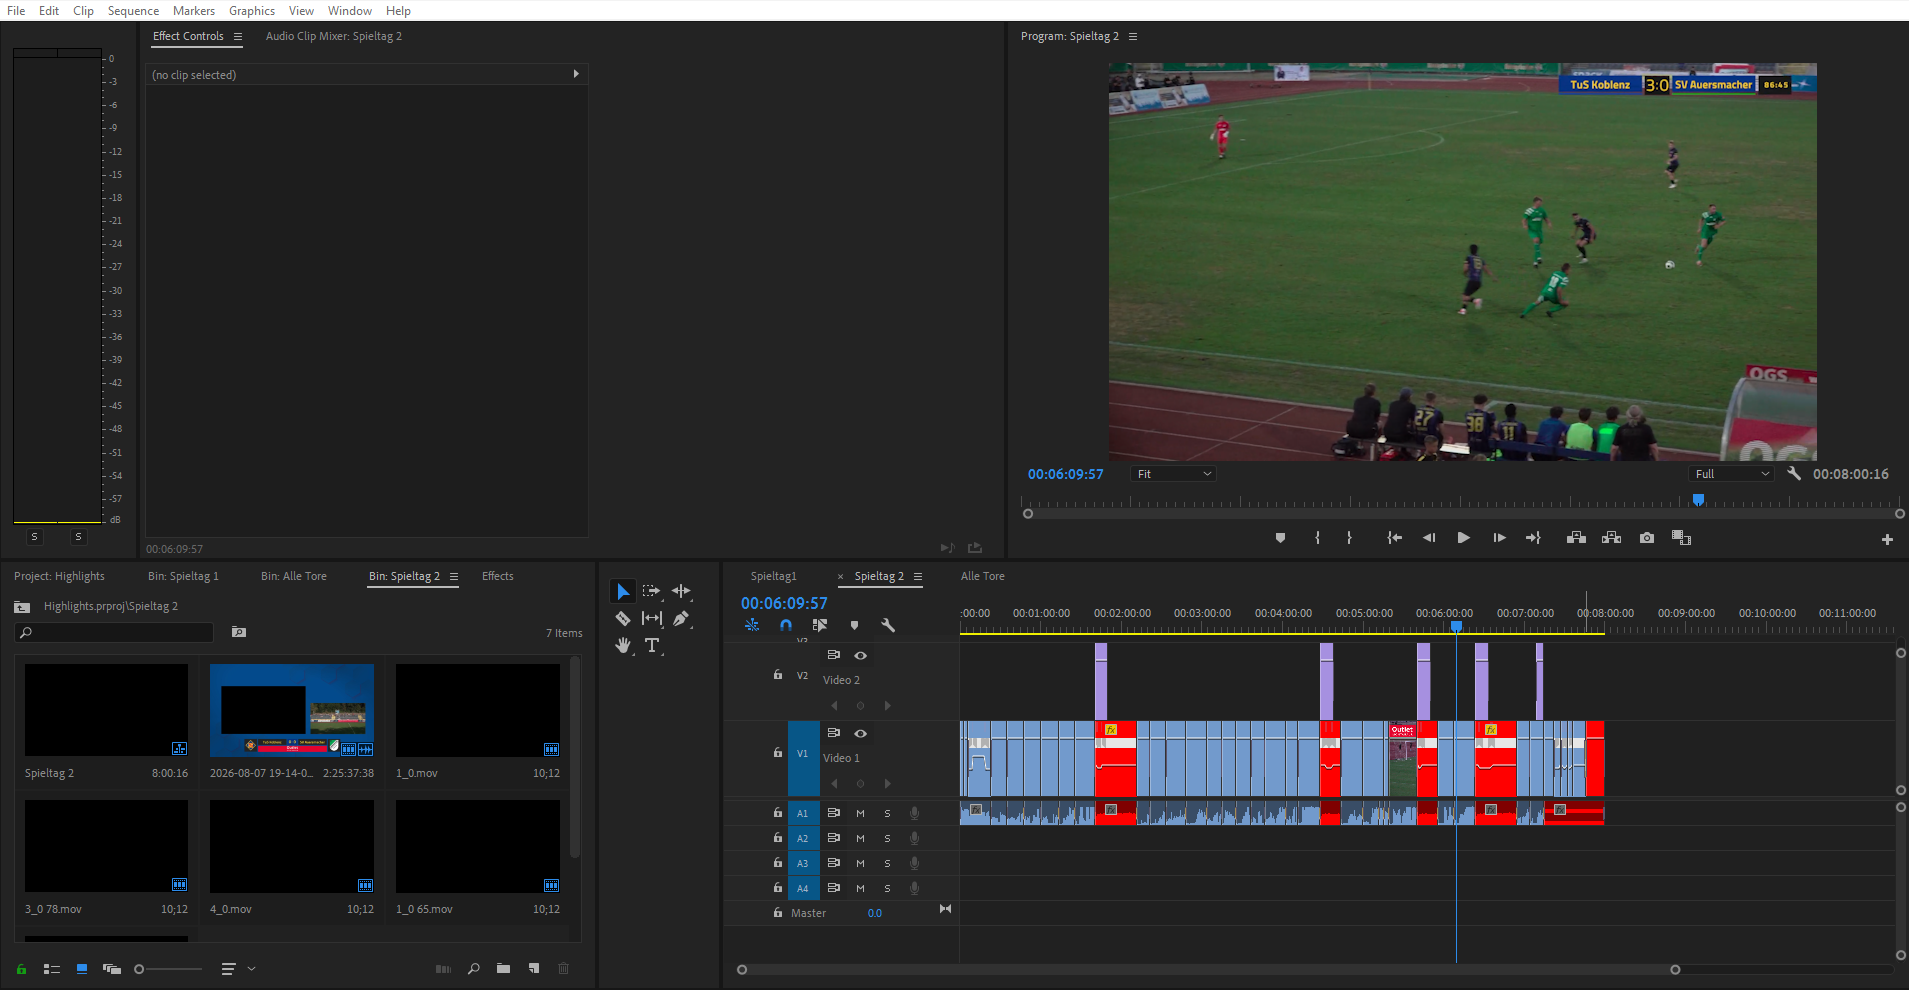This screenshot has width=1909, height=990.
Task: Open the Markers menu
Action: click(x=194, y=10)
